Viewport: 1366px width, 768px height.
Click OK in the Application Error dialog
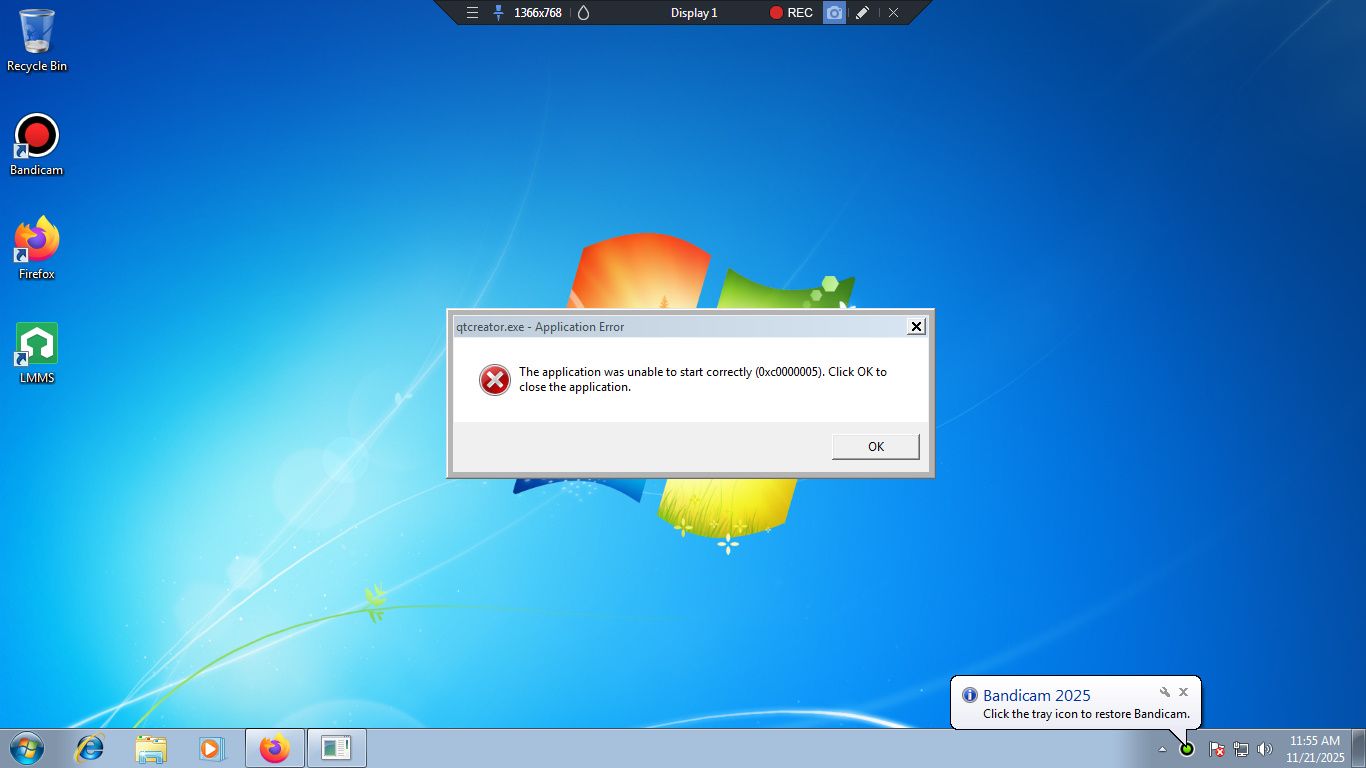point(875,447)
